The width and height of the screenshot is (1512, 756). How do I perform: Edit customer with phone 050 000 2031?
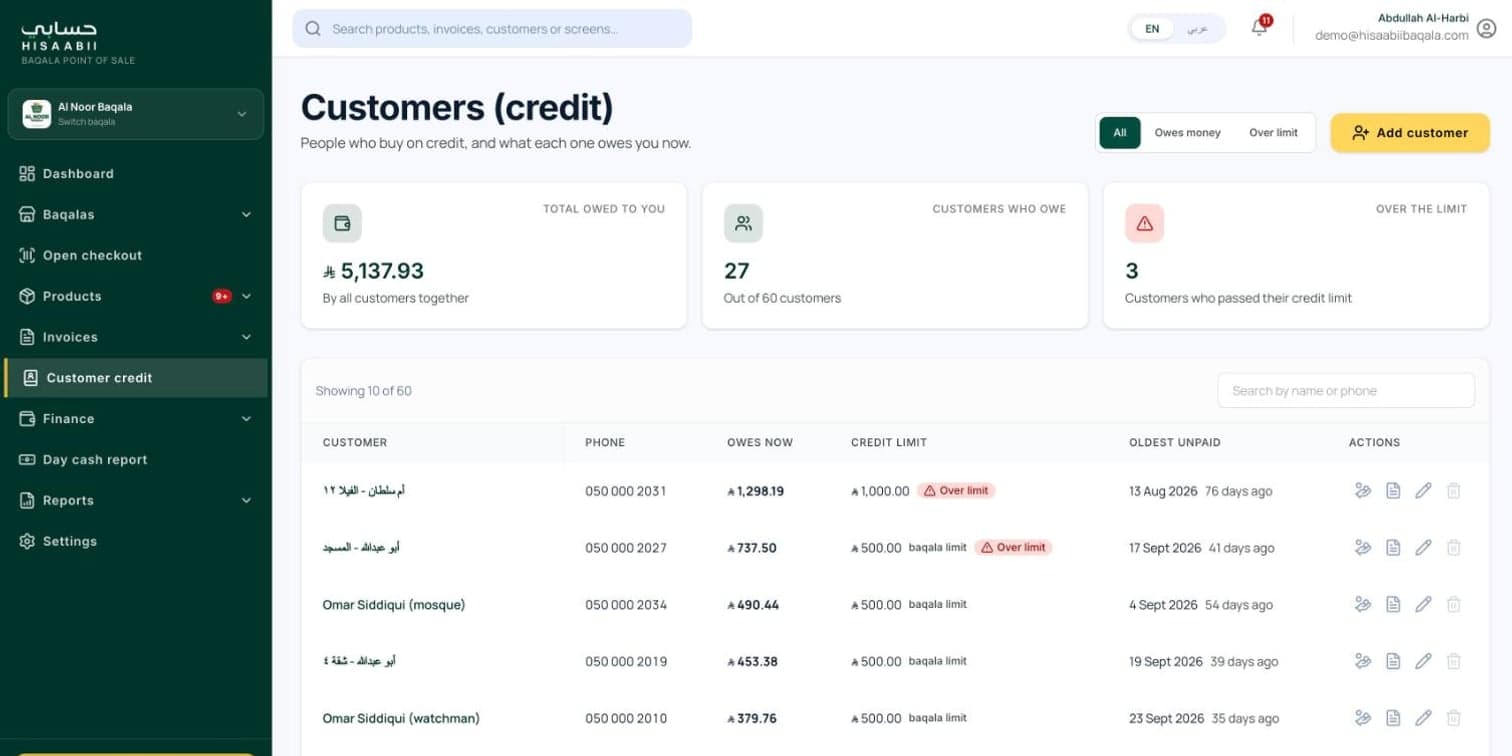(x=1423, y=491)
